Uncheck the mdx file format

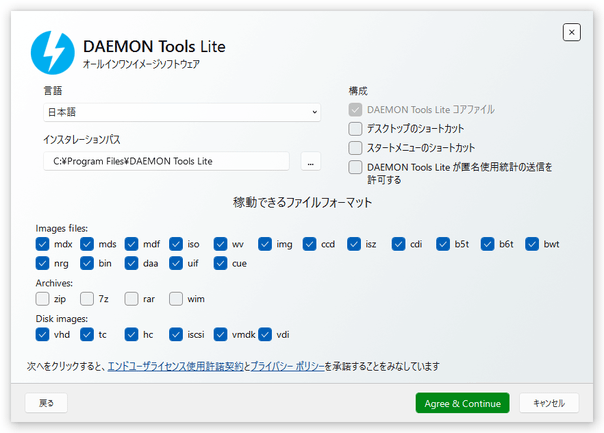point(42,244)
